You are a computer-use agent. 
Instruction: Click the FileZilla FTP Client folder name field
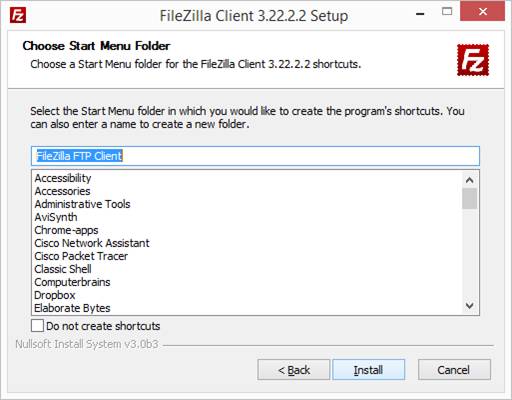pos(255,156)
